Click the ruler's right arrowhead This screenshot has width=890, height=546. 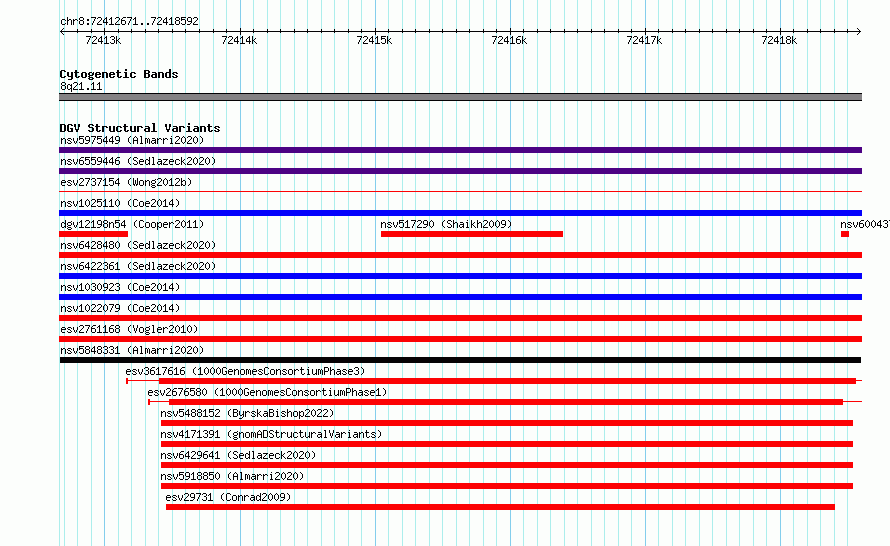coord(859,32)
